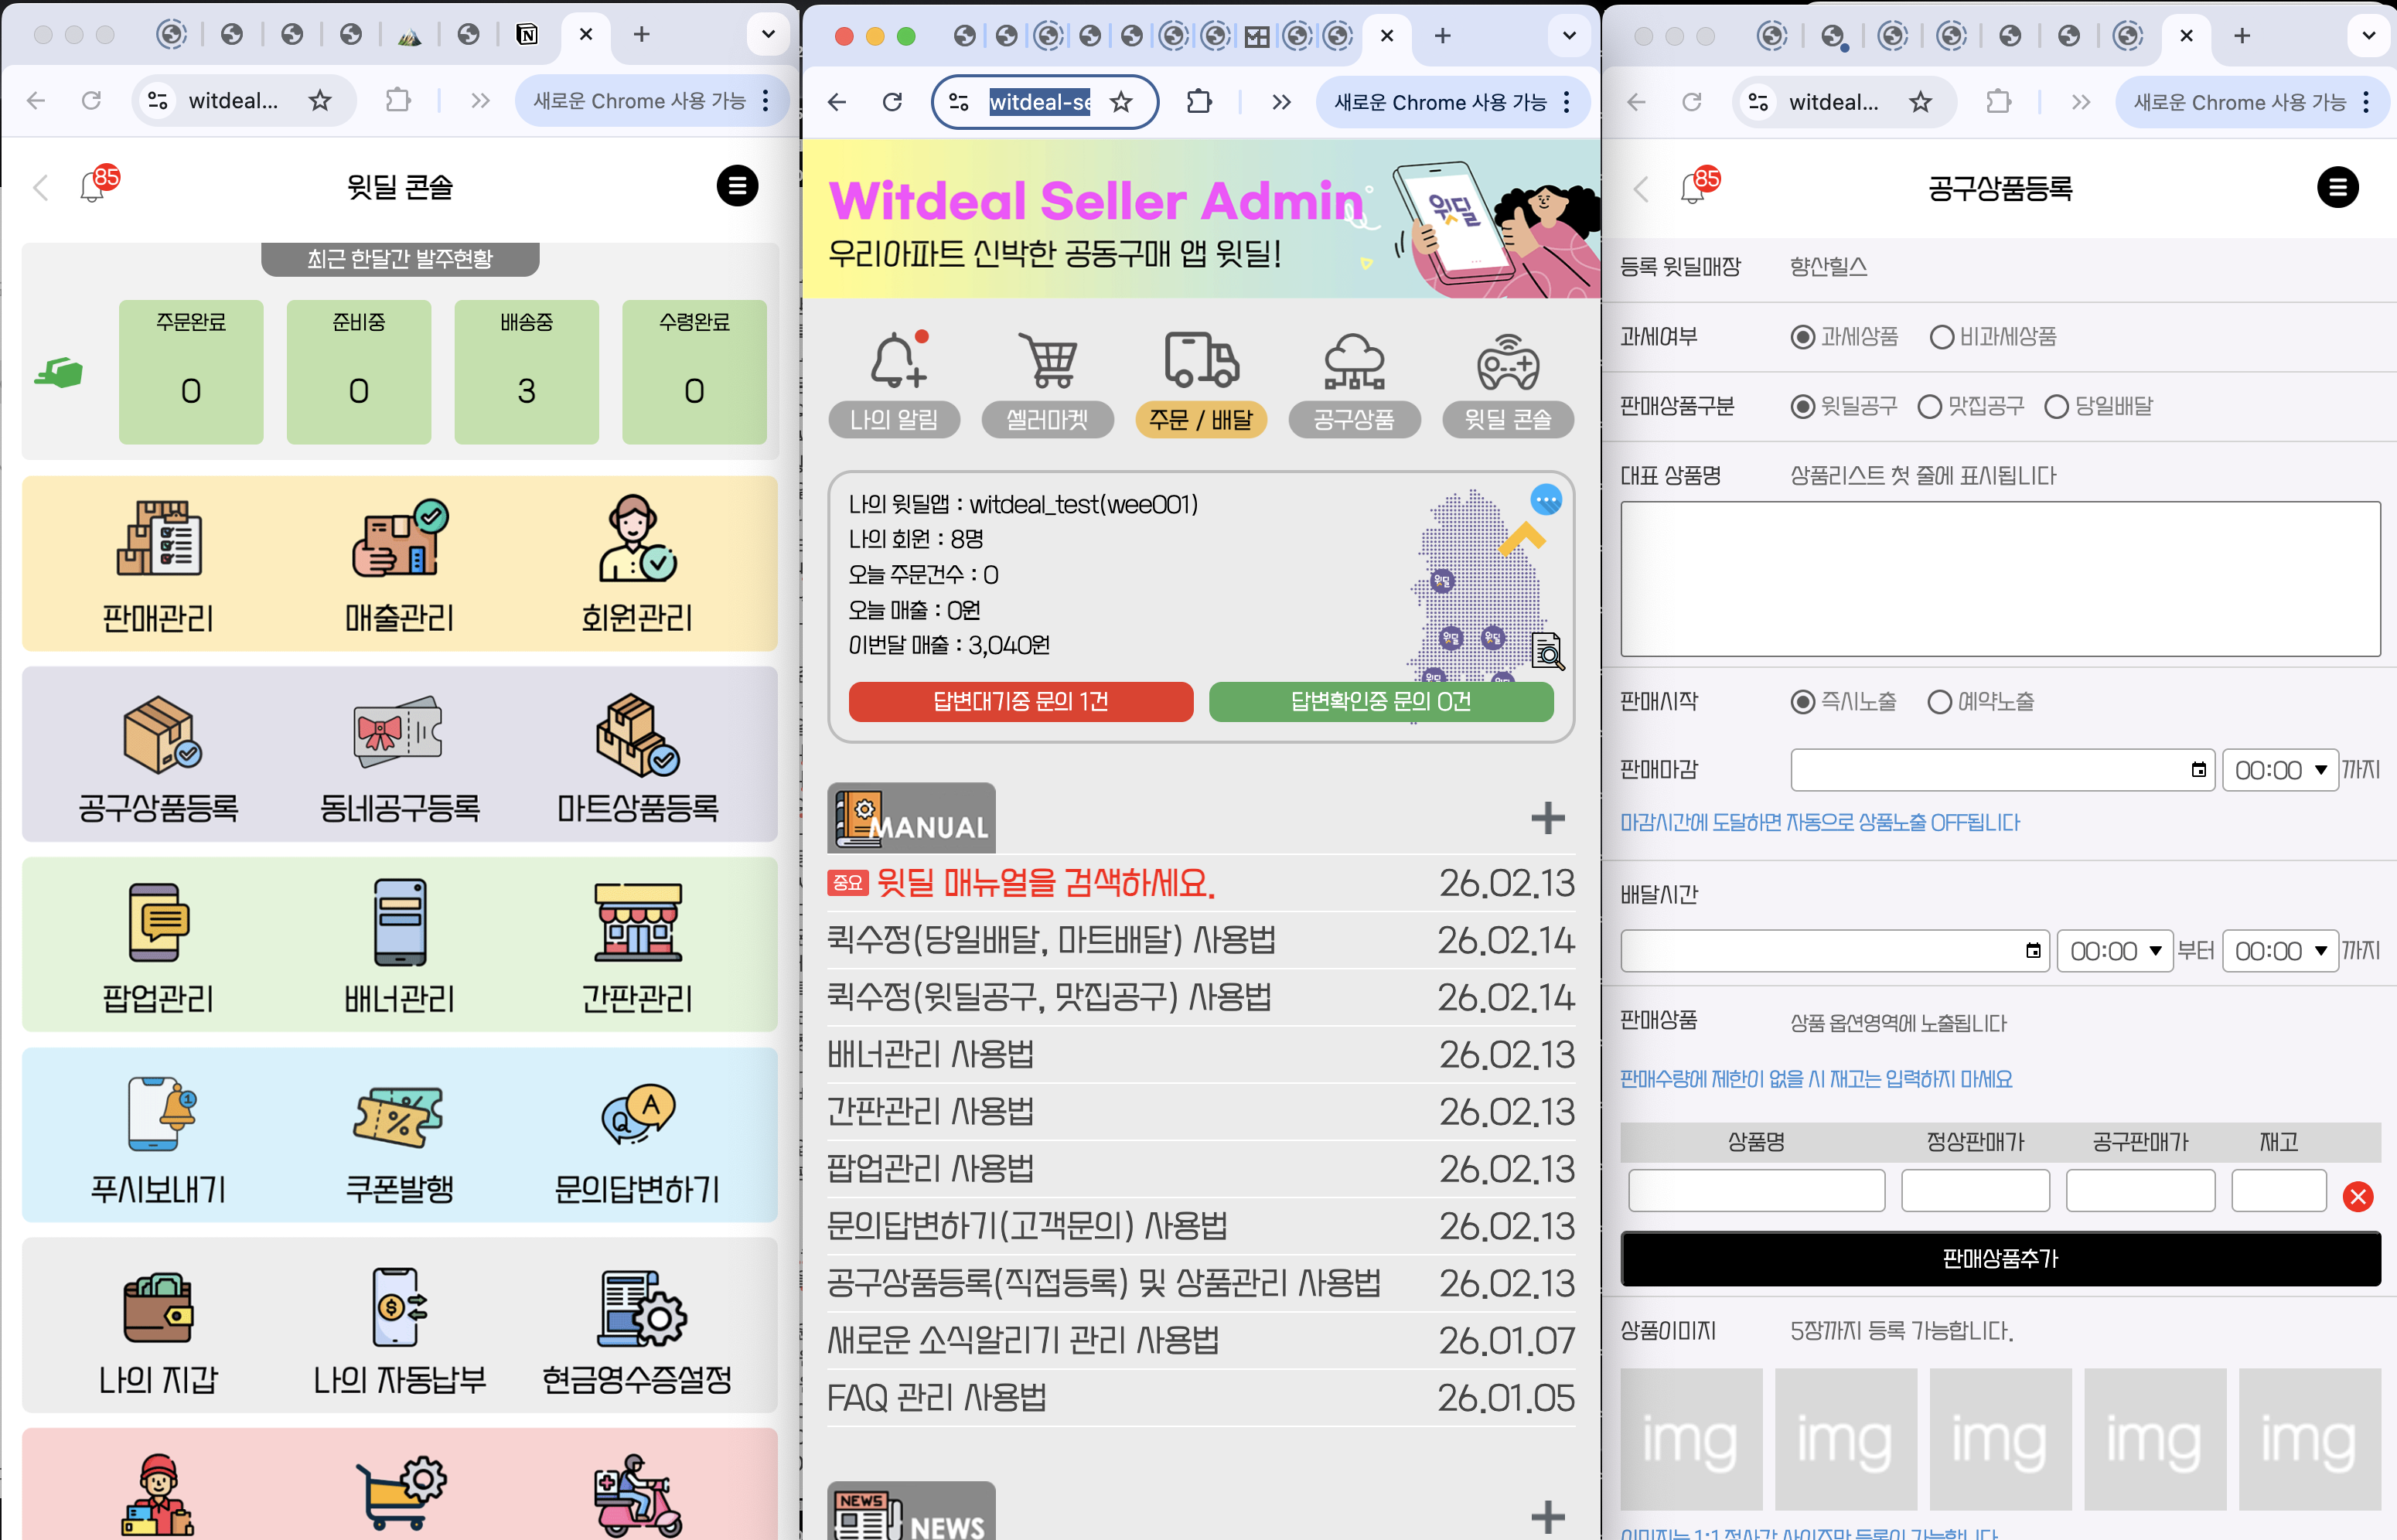Open new tab in left Chrome window
The height and width of the screenshot is (1540, 2397).
pos(641,35)
